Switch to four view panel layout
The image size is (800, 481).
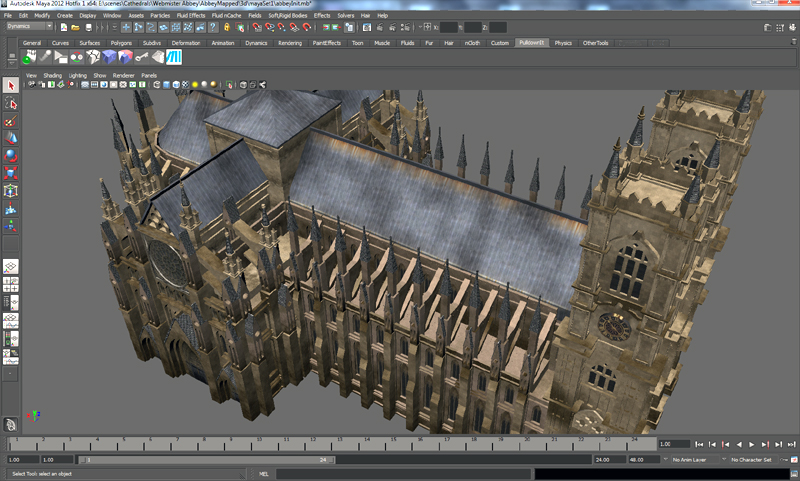coord(11,285)
